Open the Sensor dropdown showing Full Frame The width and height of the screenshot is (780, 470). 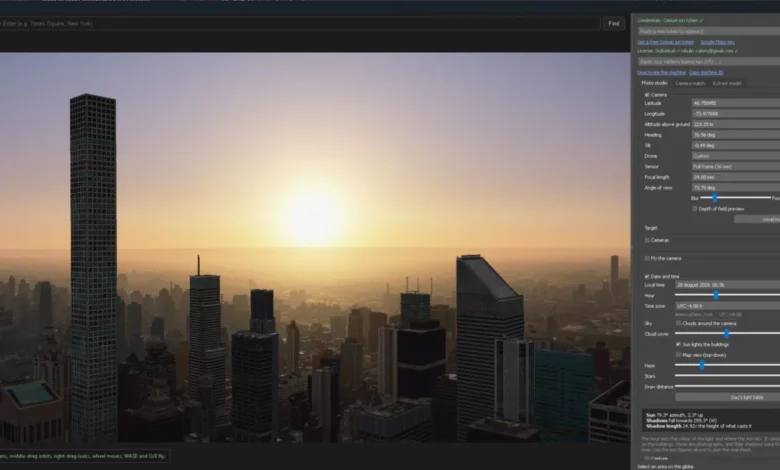736,167
